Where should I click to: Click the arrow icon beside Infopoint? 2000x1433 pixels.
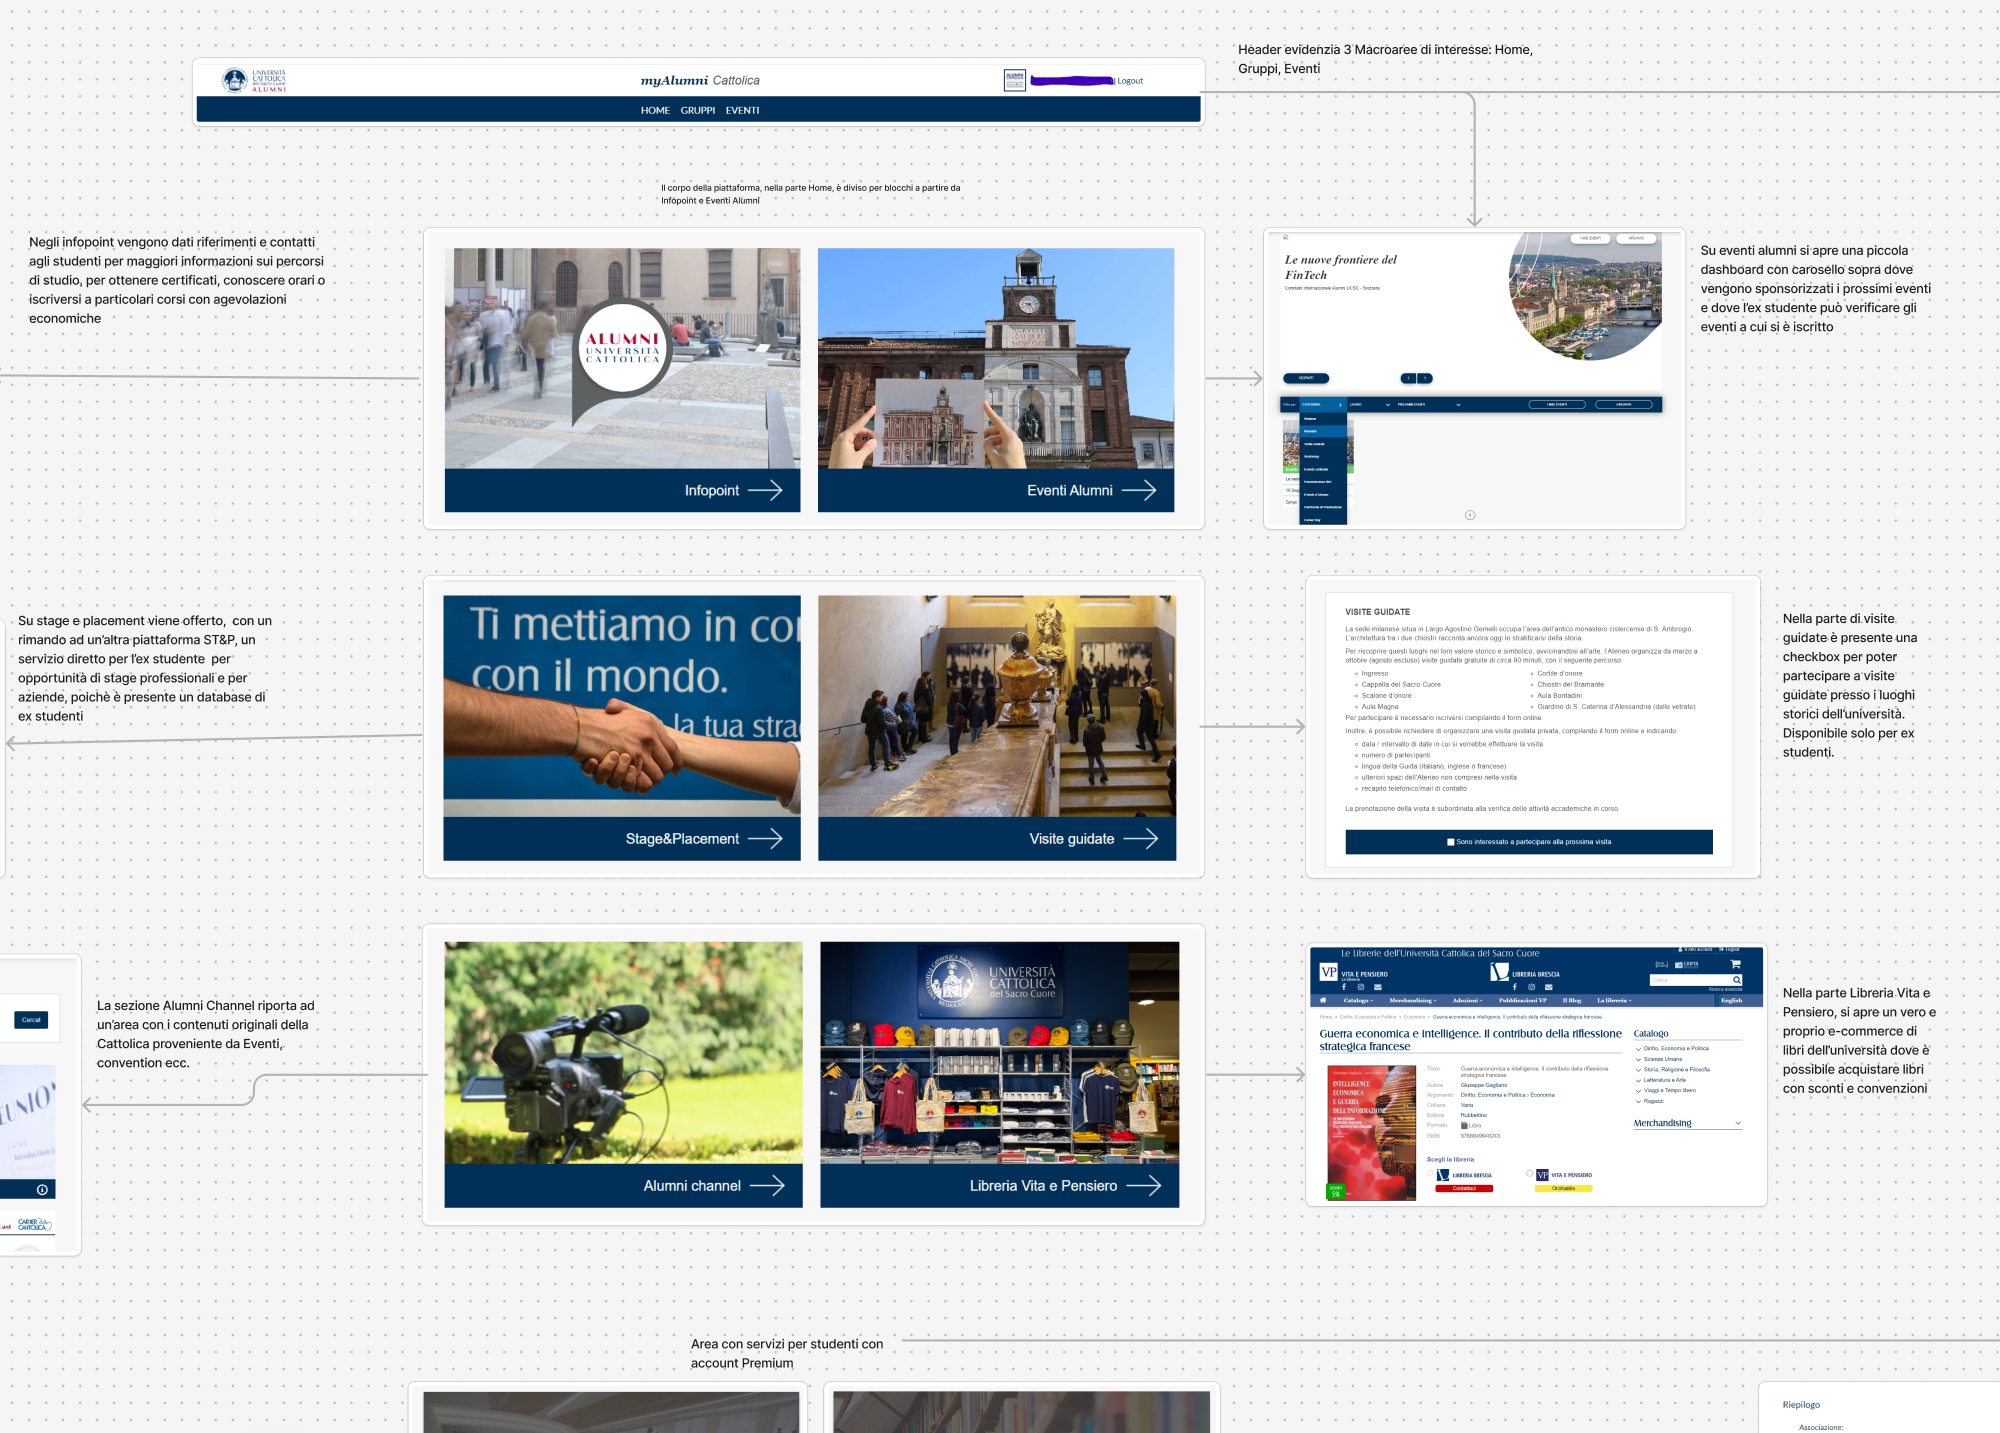(765, 490)
